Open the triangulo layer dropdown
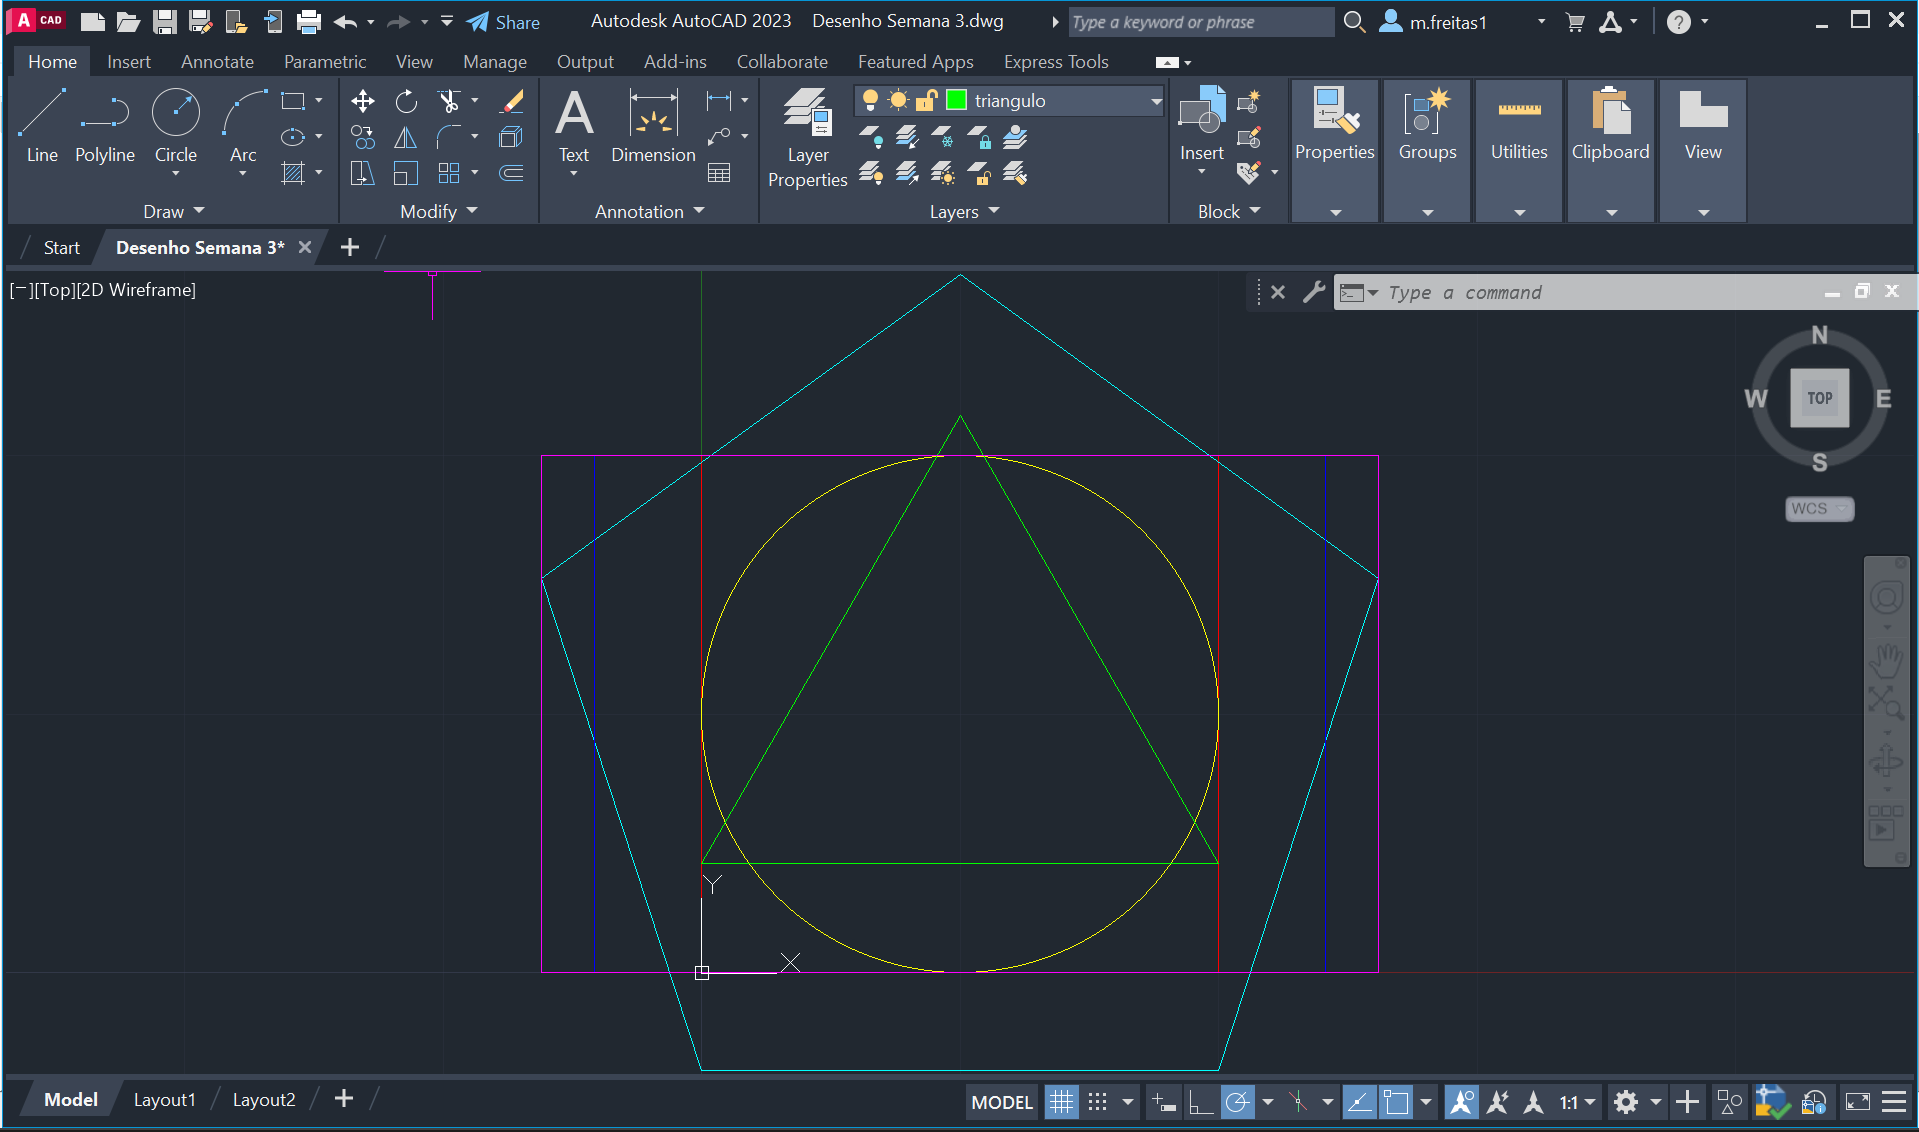The image size is (1919, 1132). (x=1156, y=101)
